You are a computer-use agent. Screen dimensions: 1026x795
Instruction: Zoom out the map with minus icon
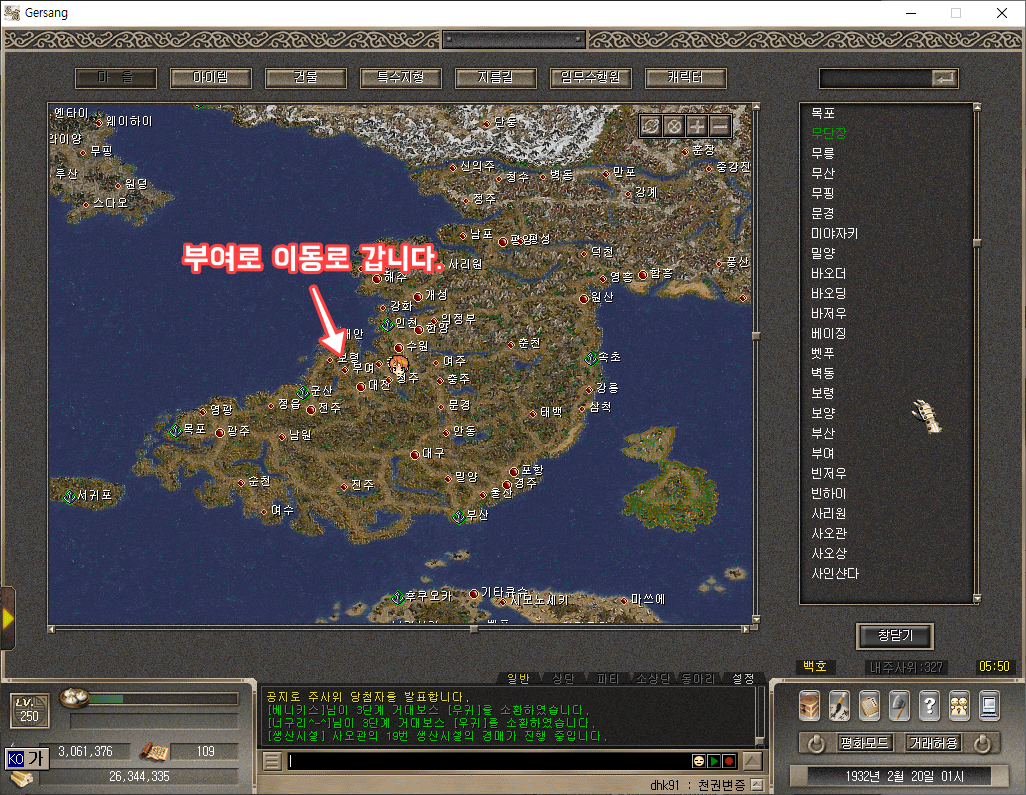720,126
